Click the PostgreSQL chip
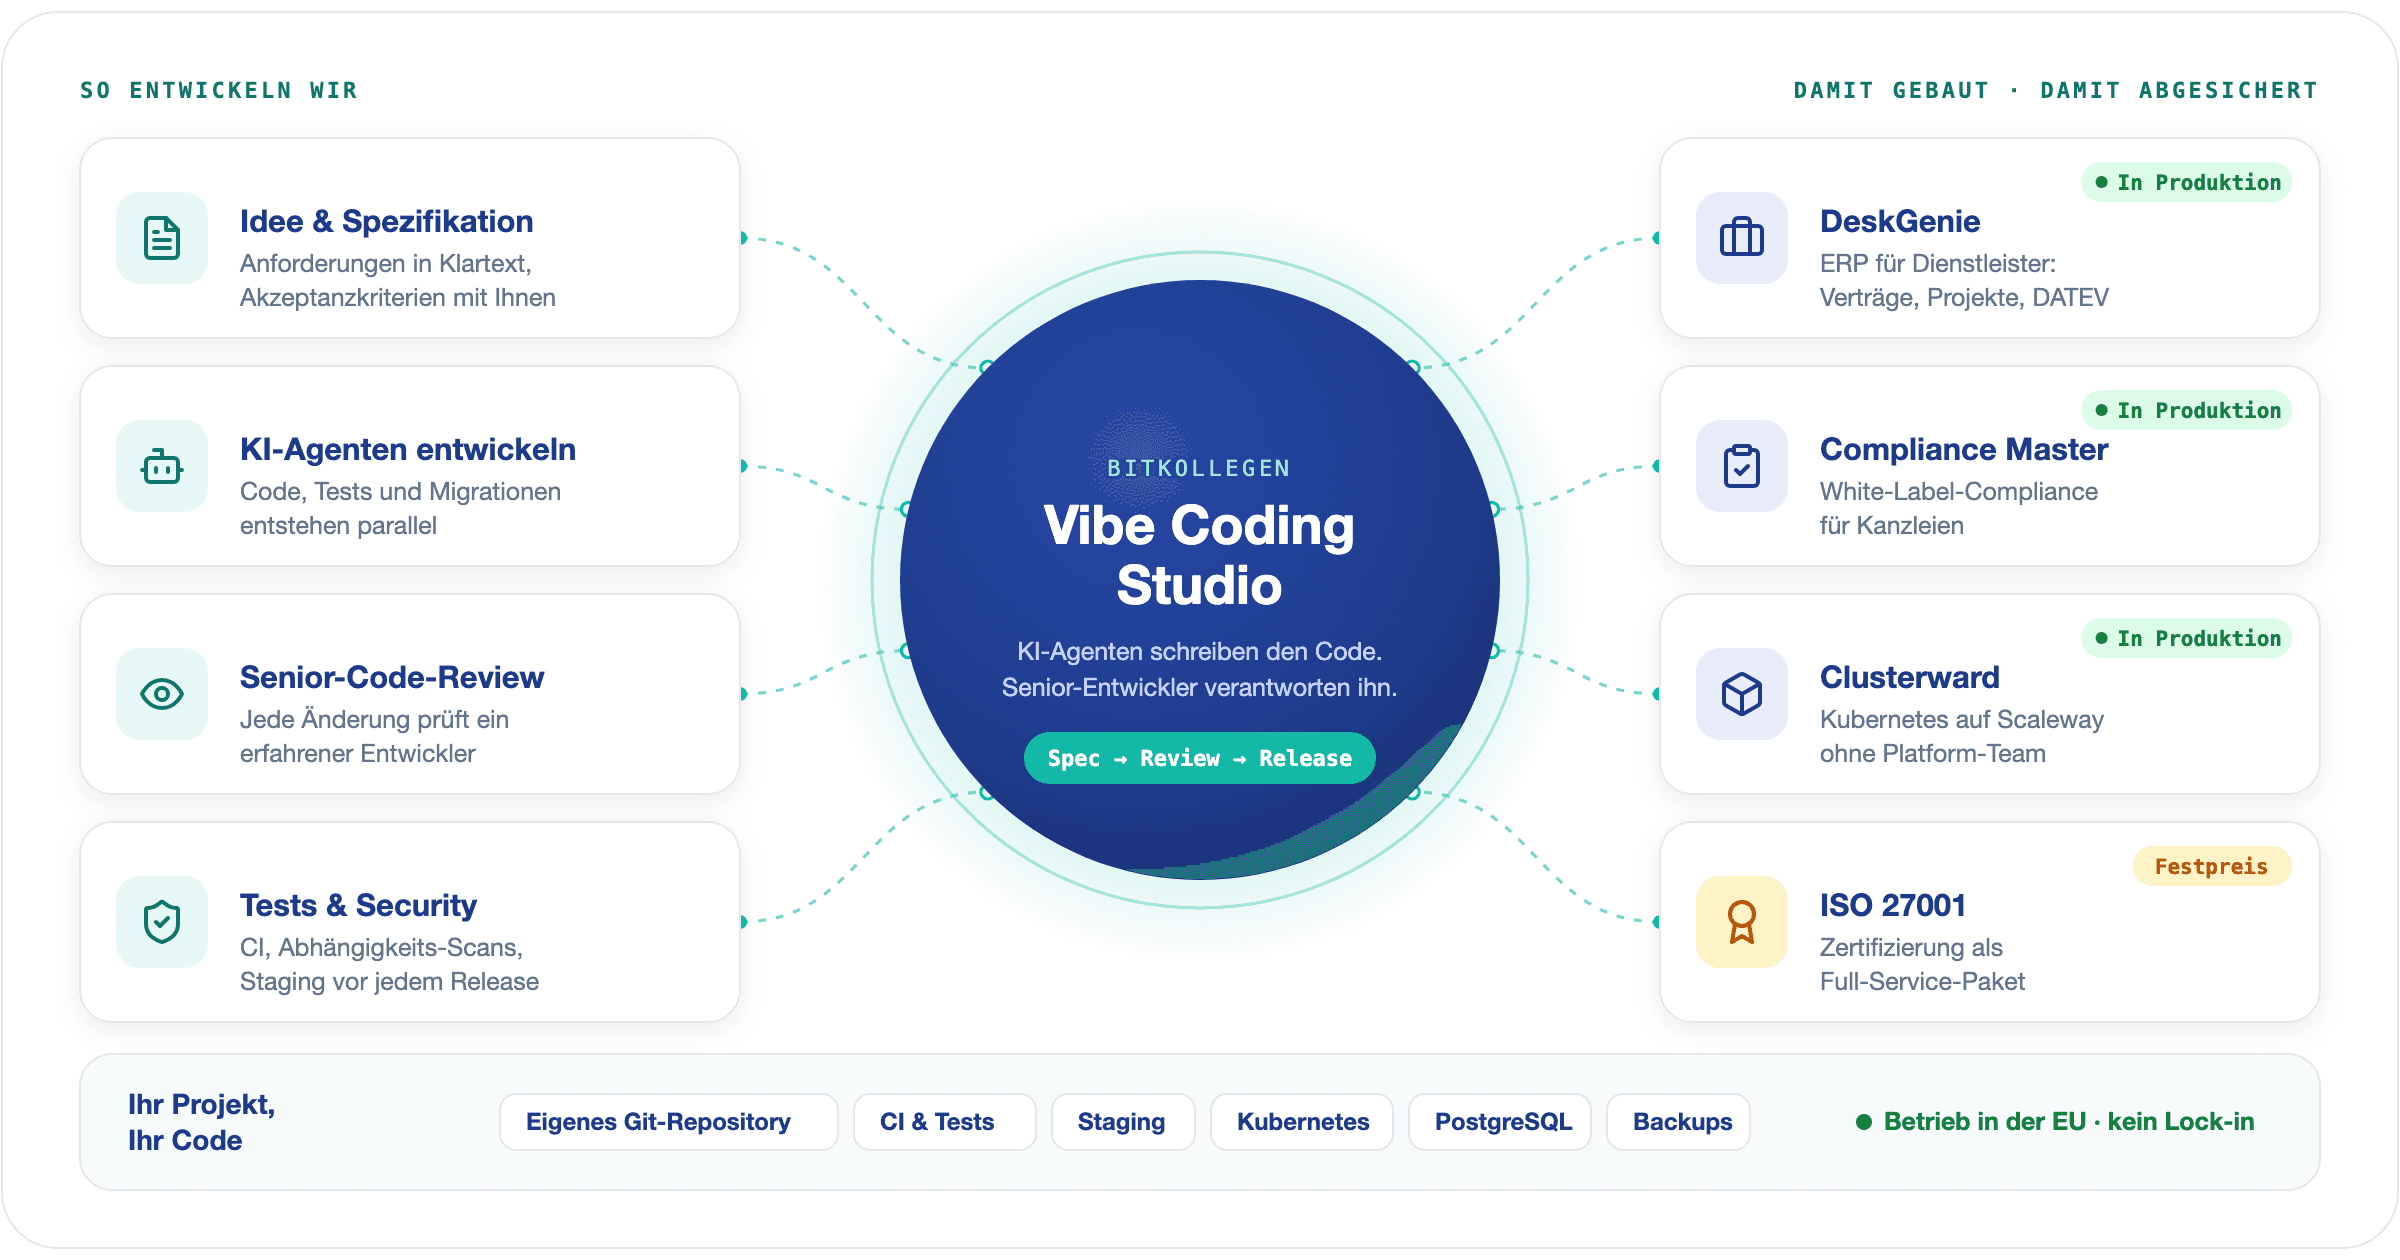Viewport: 2400px width, 1260px height. tap(1500, 1122)
